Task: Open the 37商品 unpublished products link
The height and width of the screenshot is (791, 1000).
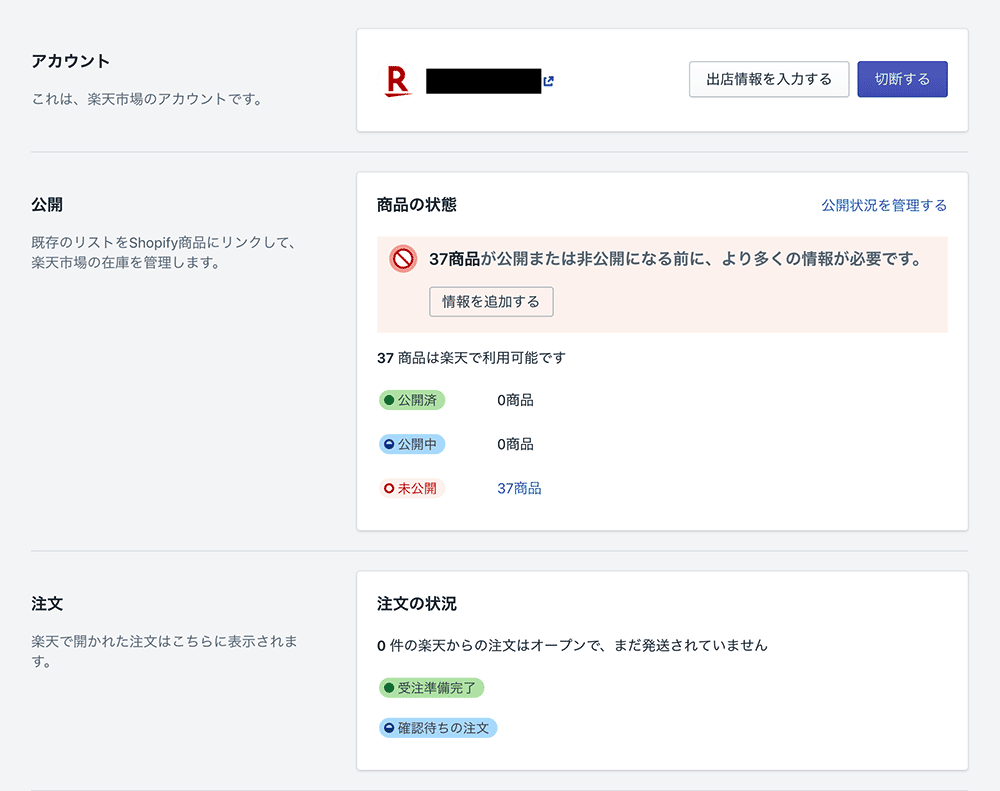Action: coord(518,488)
